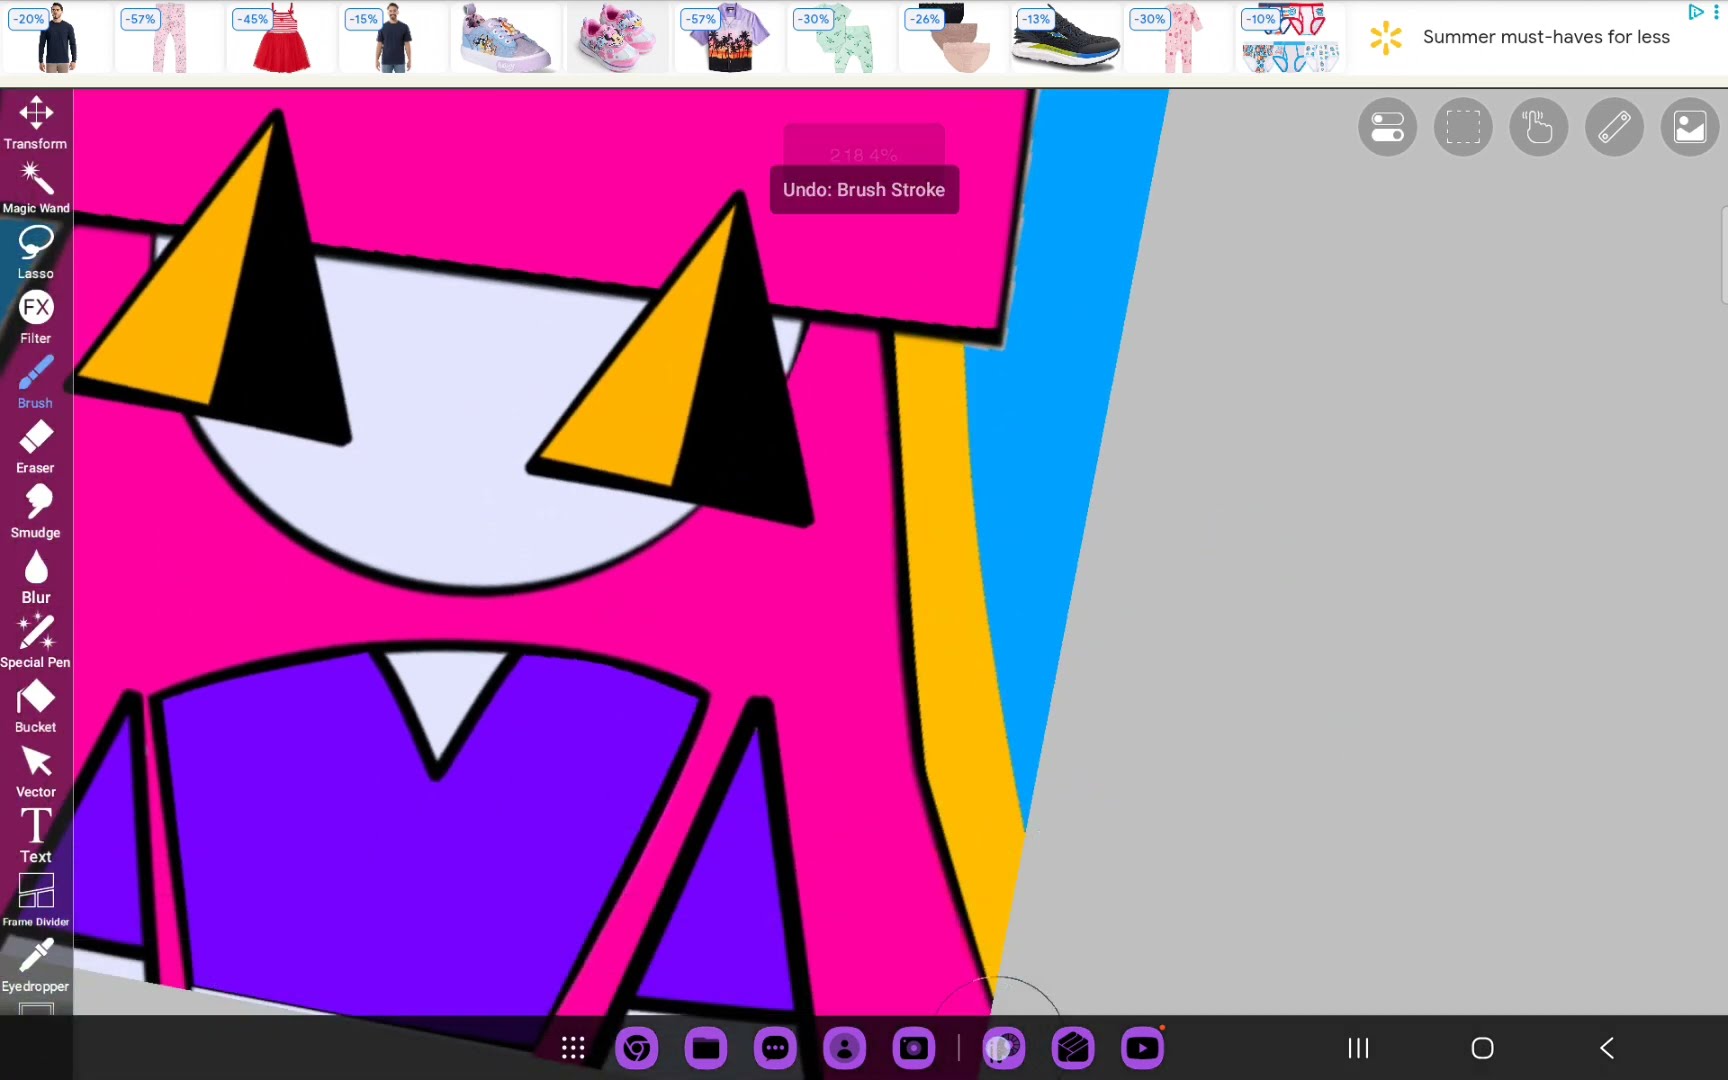Open the -26% underwear ad thumbnail
The width and height of the screenshot is (1728, 1080).
point(953,38)
